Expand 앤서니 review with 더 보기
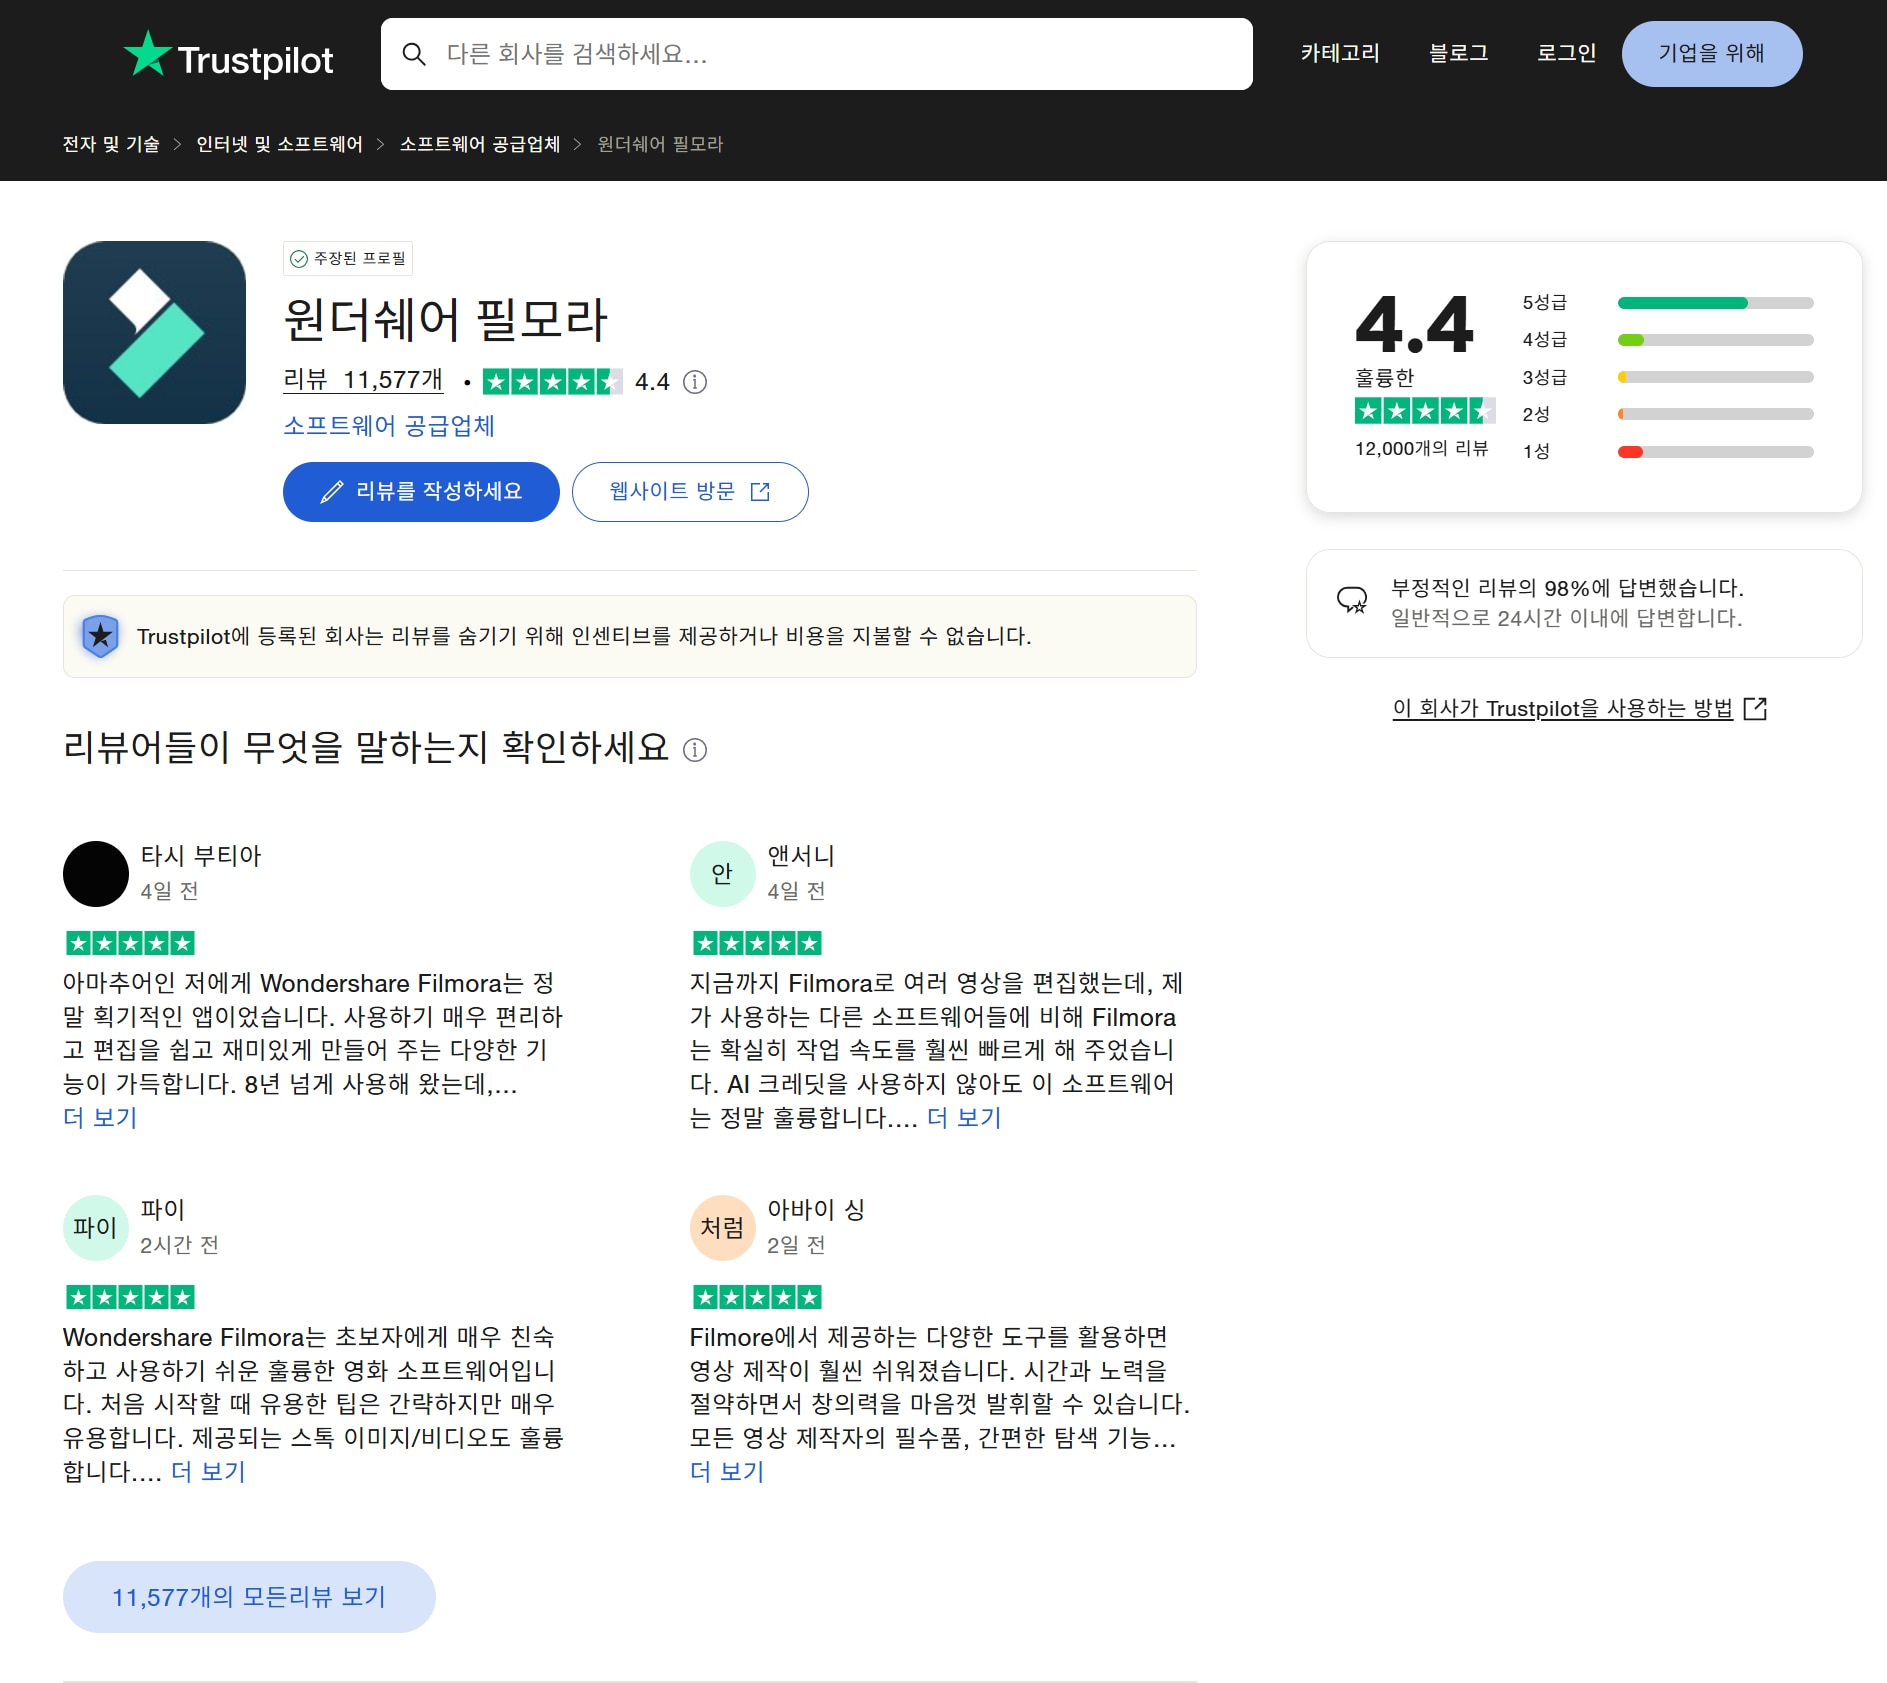This screenshot has width=1887, height=1683. click(x=964, y=1117)
